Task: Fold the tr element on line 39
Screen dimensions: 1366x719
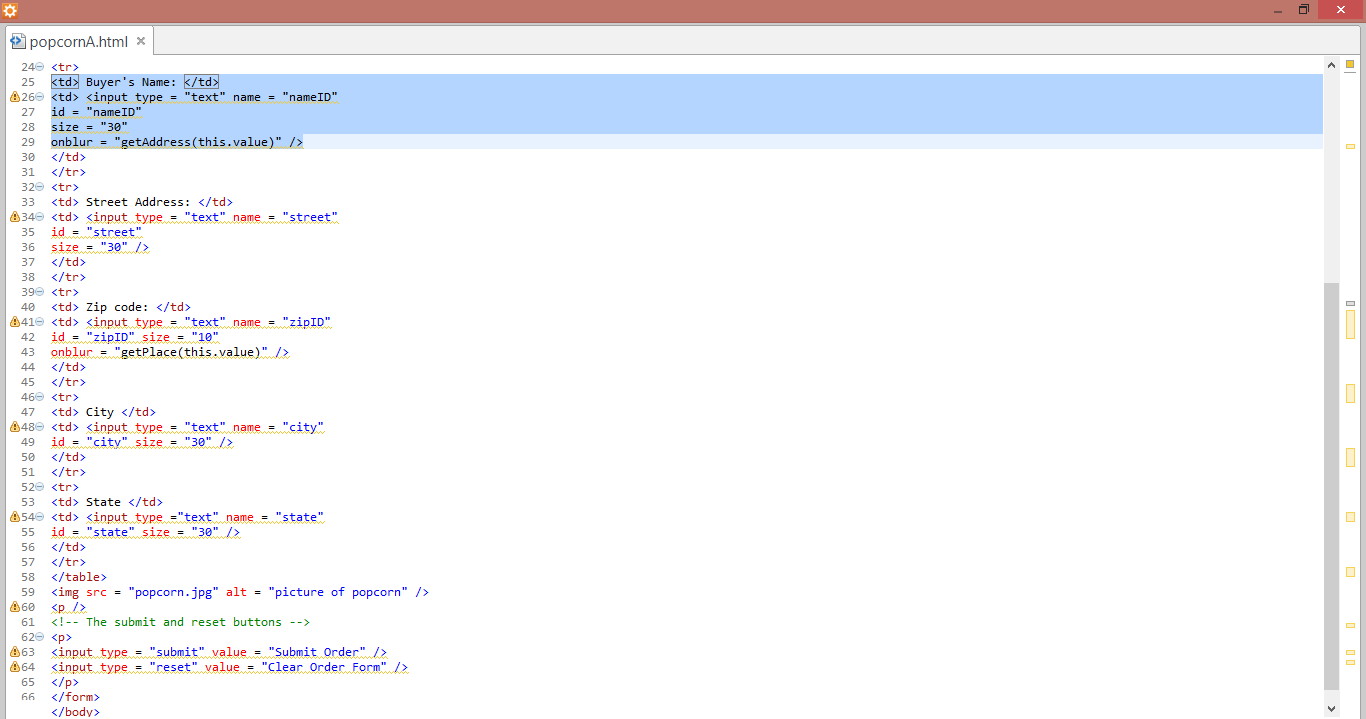Action: [x=40, y=292]
